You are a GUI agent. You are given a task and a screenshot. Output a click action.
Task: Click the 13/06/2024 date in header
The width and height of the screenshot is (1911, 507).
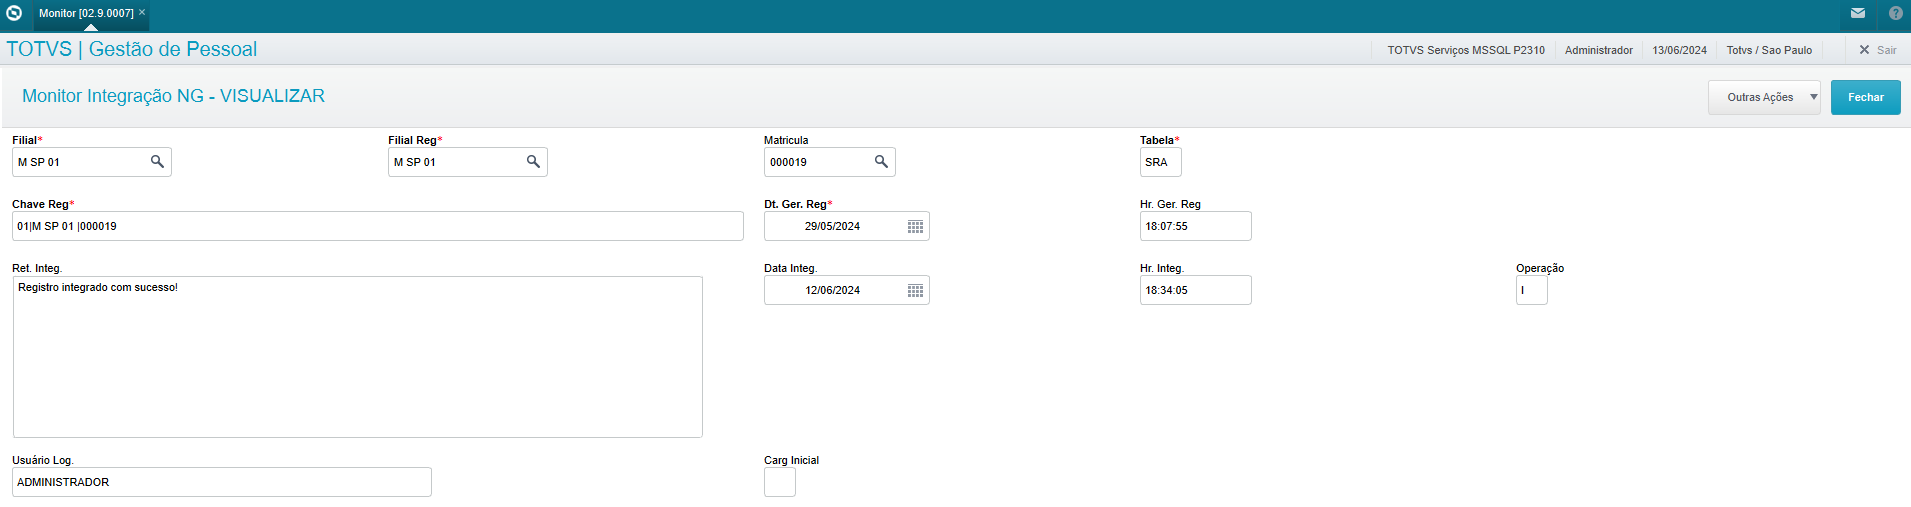pos(1680,50)
